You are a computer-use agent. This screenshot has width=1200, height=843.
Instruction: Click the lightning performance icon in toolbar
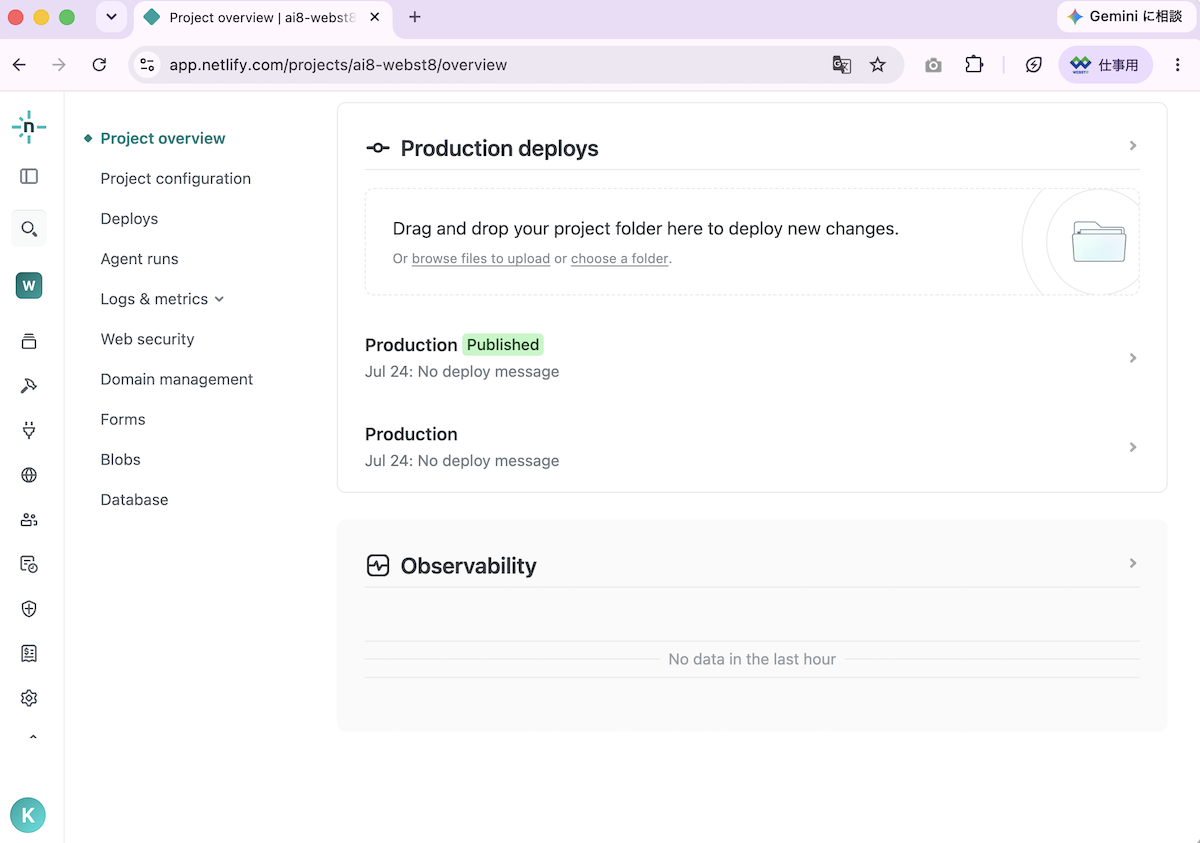(x=1034, y=65)
